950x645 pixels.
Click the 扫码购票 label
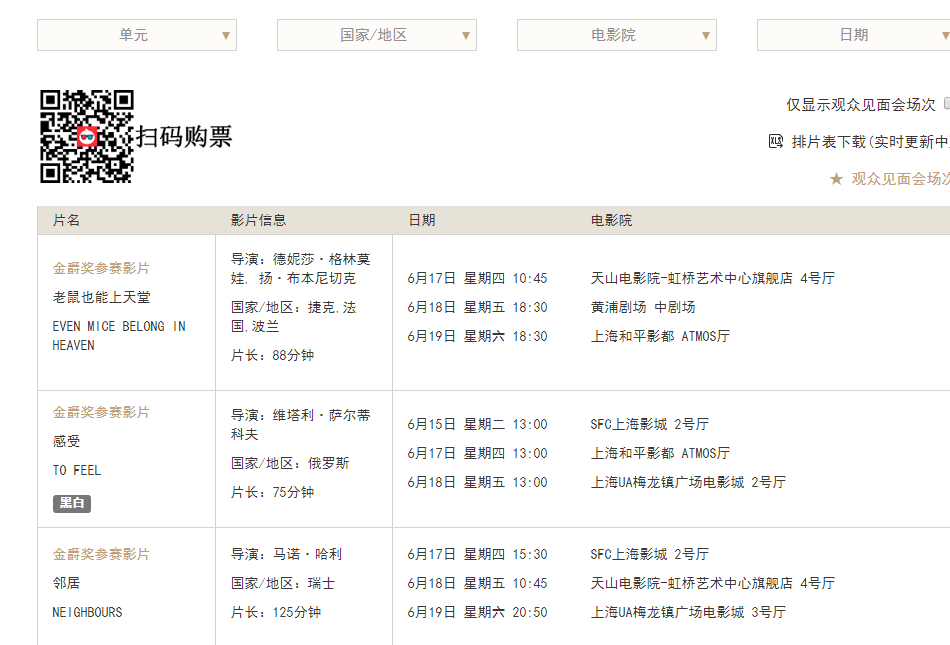click(x=185, y=137)
